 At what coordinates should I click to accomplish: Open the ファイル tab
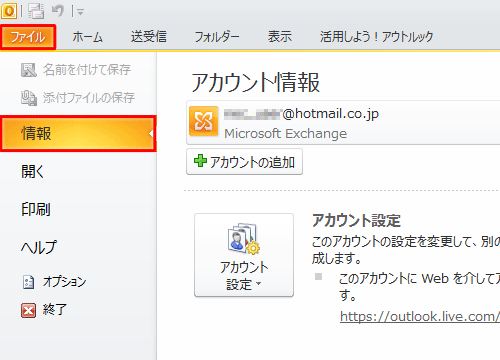click(28, 37)
